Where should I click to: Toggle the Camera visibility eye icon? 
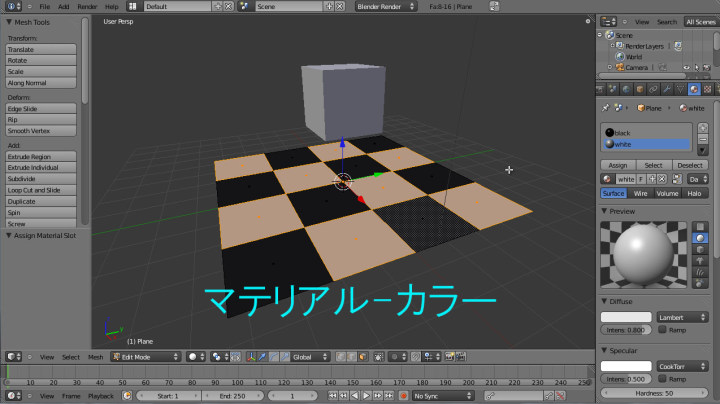pyautogui.click(x=686, y=68)
